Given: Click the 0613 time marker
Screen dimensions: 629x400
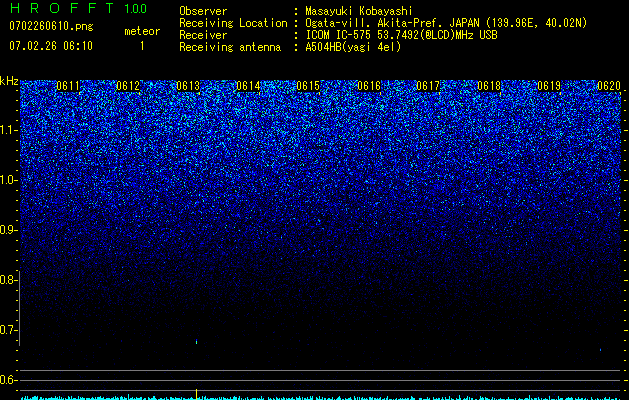Looking at the screenshot, I should point(188,86).
